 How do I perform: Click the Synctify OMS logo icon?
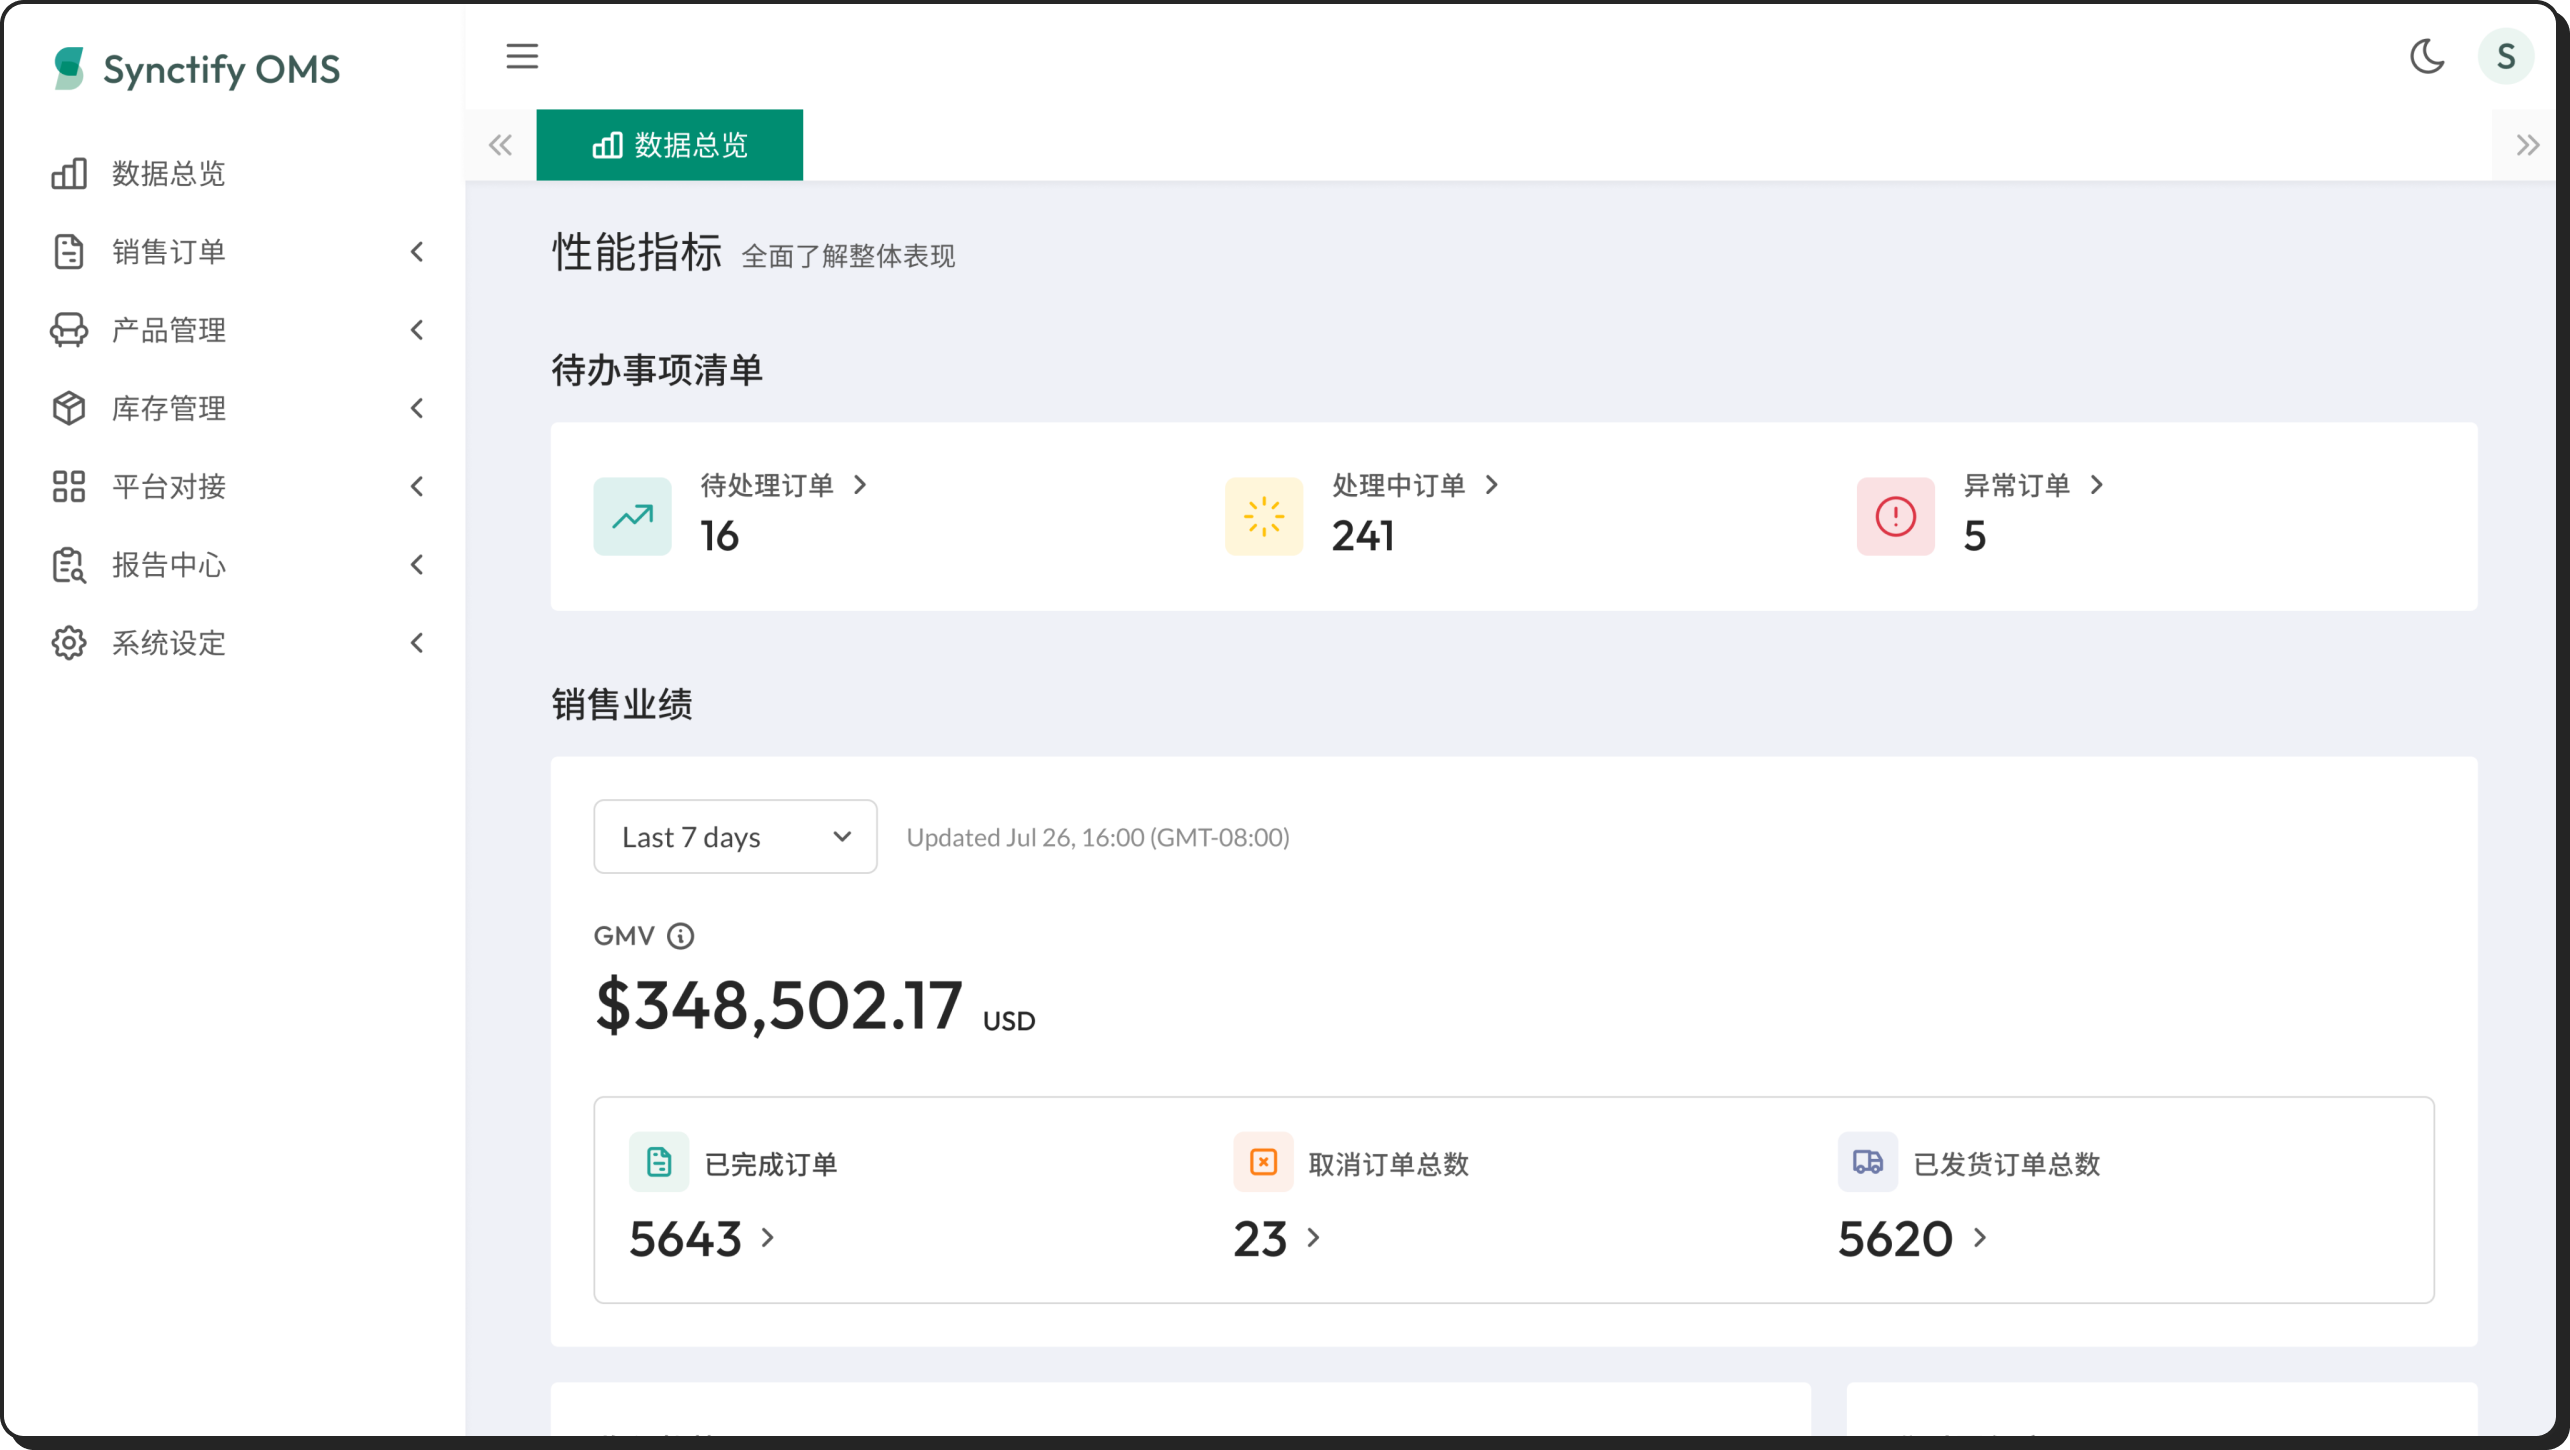pos(69,68)
